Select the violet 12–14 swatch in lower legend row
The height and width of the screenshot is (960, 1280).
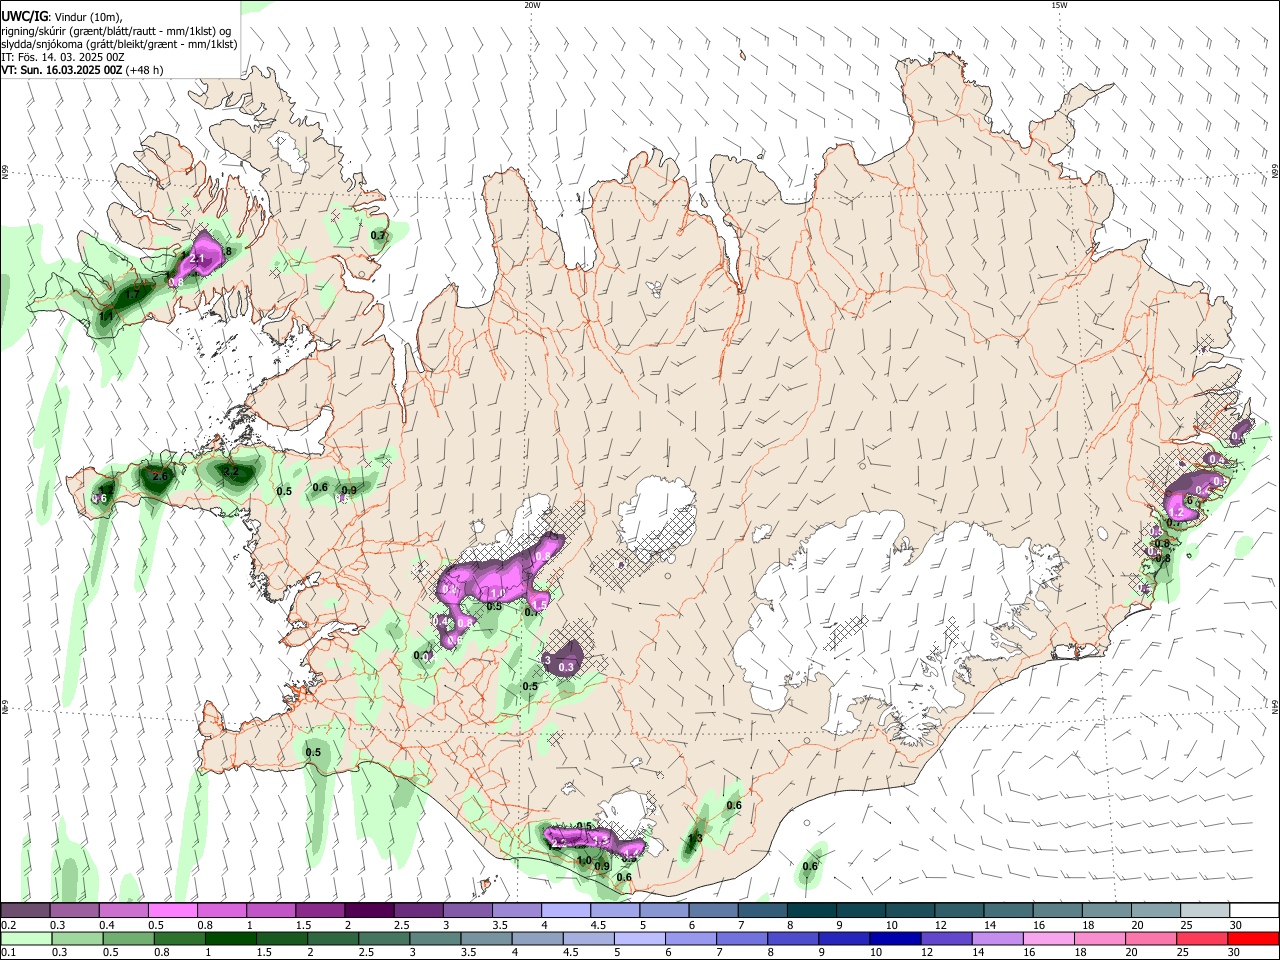point(947,938)
